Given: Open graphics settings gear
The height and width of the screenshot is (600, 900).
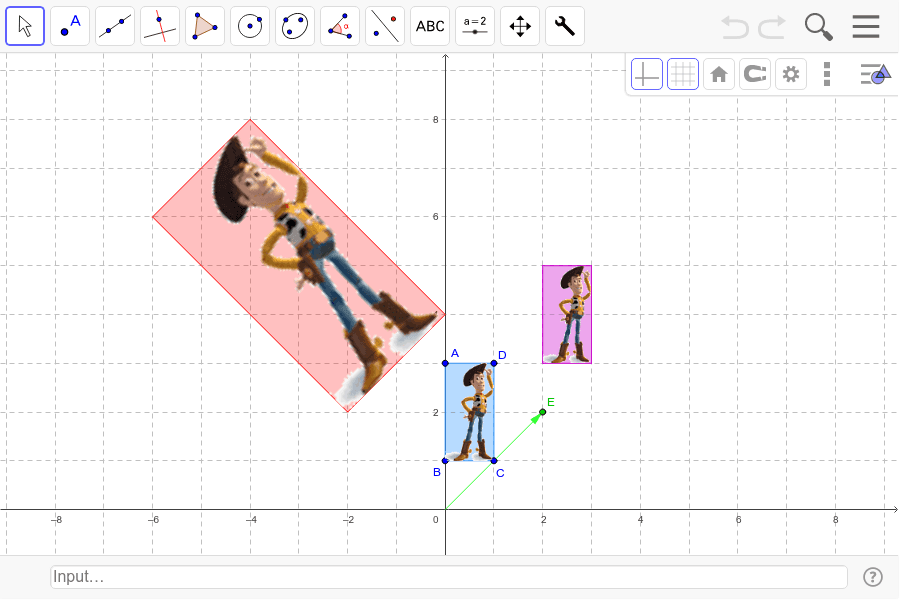Looking at the screenshot, I should (x=791, y=74).
